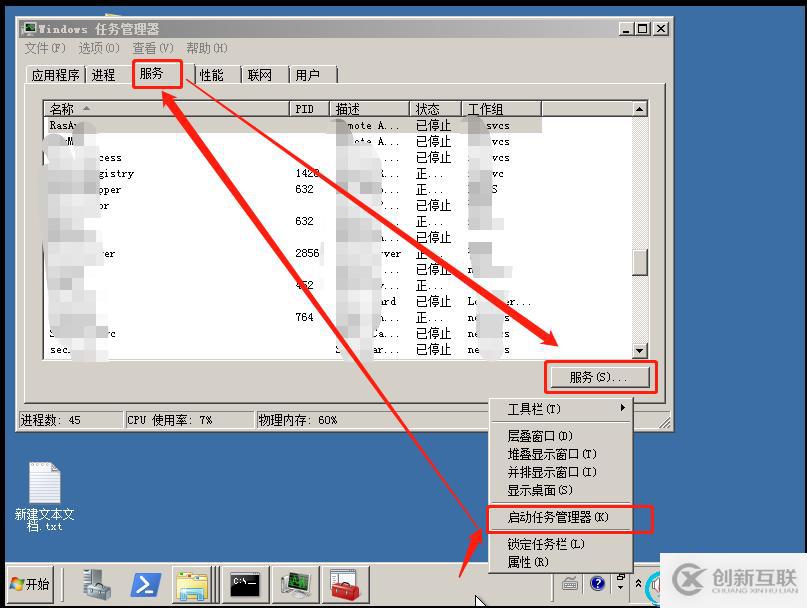The width and height of the screenshot is (807, 608).
Task: Choose 堆叠显示窗口(T) from the context menu
Action: 560,454
